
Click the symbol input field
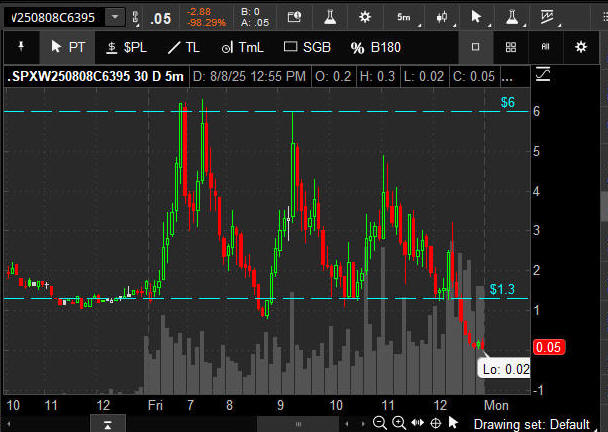(55, 17)
